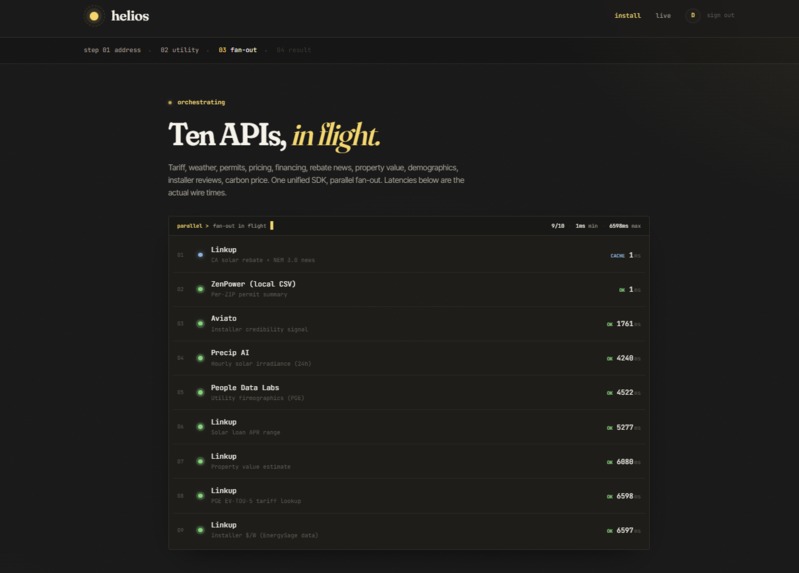Click the Utility firmographics (PGE) description
The height and width of the screenshot is (573, 799).
point(257,398)
